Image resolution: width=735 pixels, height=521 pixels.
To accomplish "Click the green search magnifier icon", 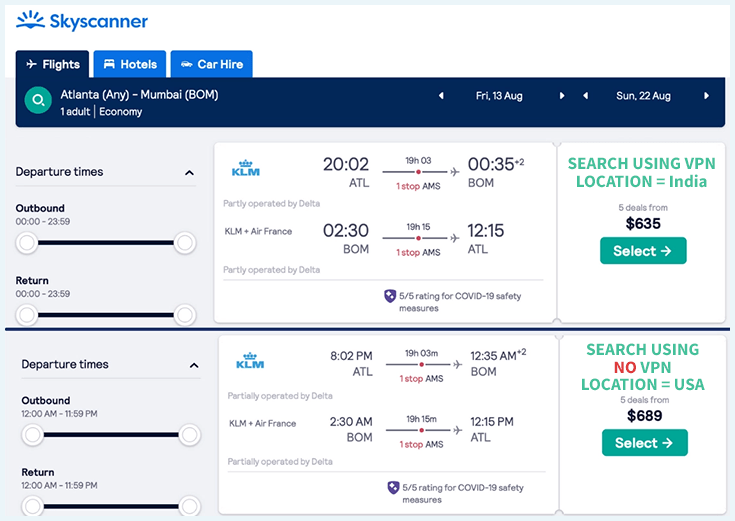I will (38, 100).
